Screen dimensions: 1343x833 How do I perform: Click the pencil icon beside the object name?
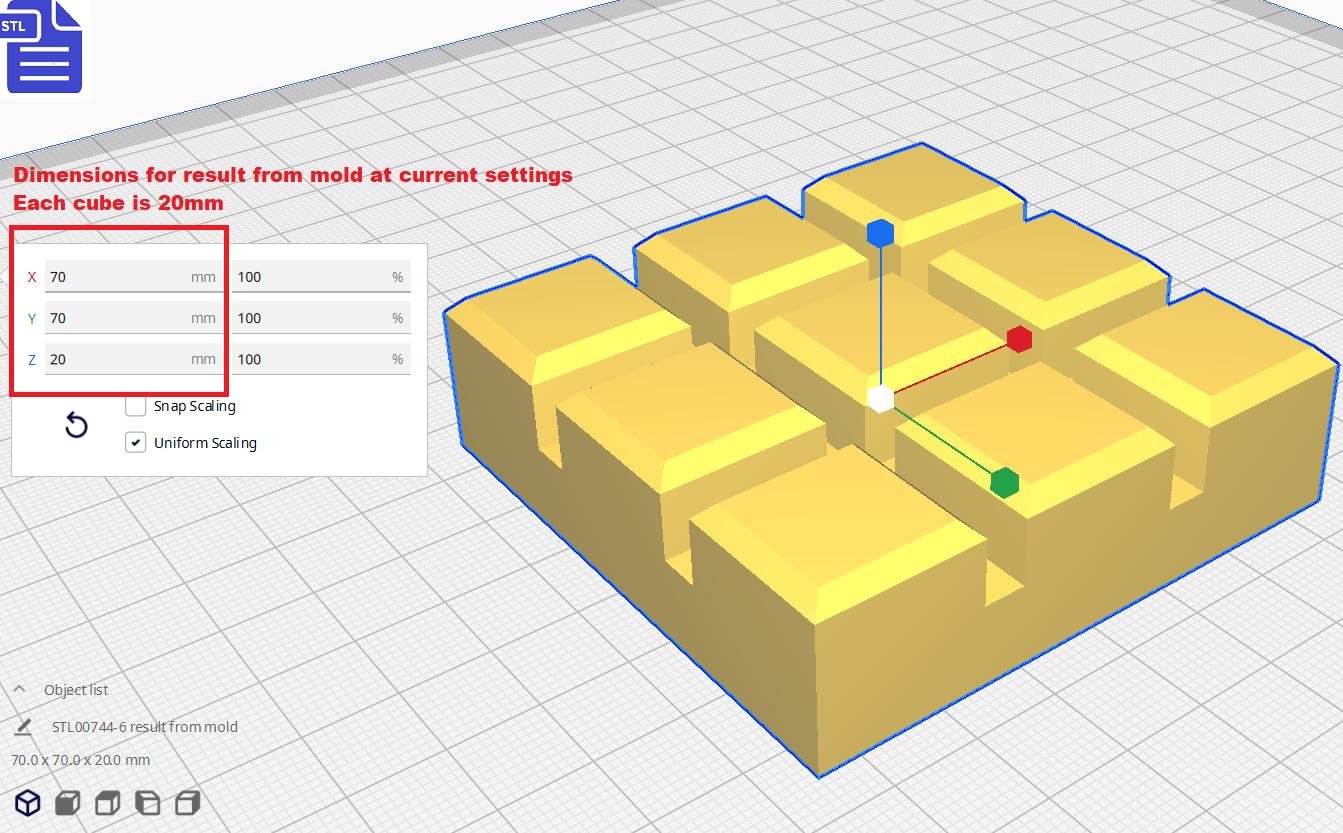[22, 727]
